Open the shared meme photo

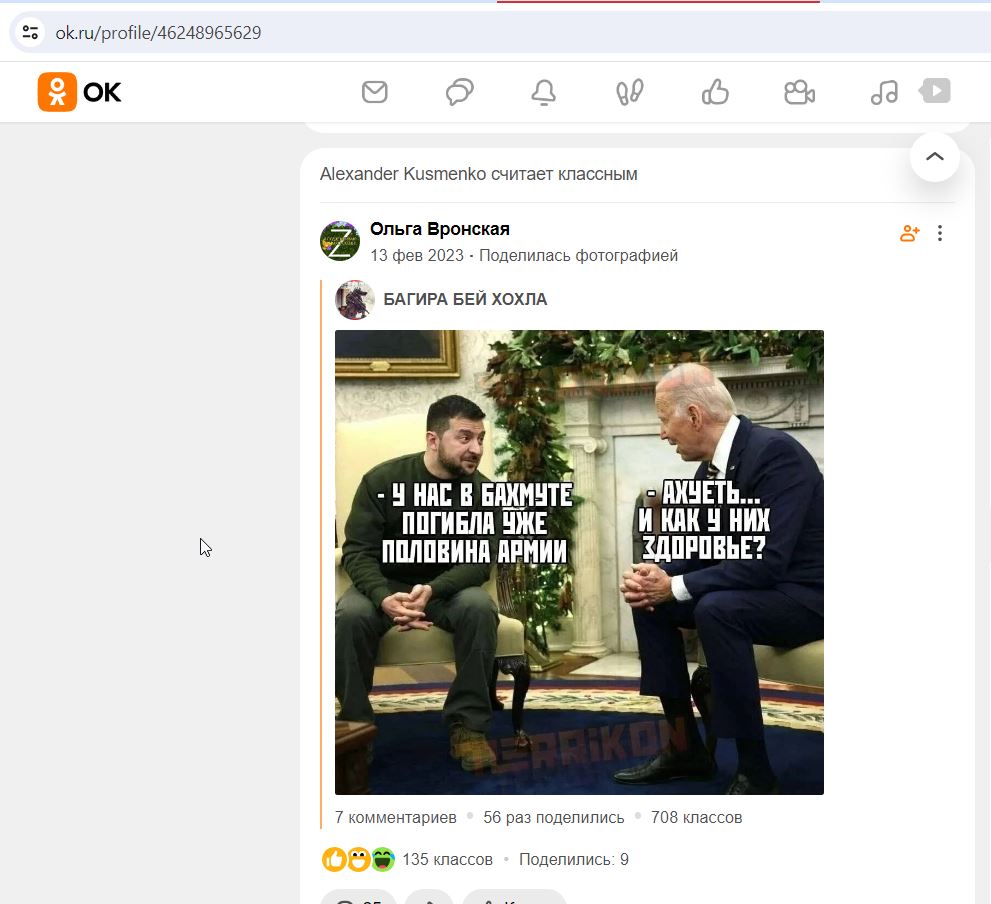click(x=579, y=562)
